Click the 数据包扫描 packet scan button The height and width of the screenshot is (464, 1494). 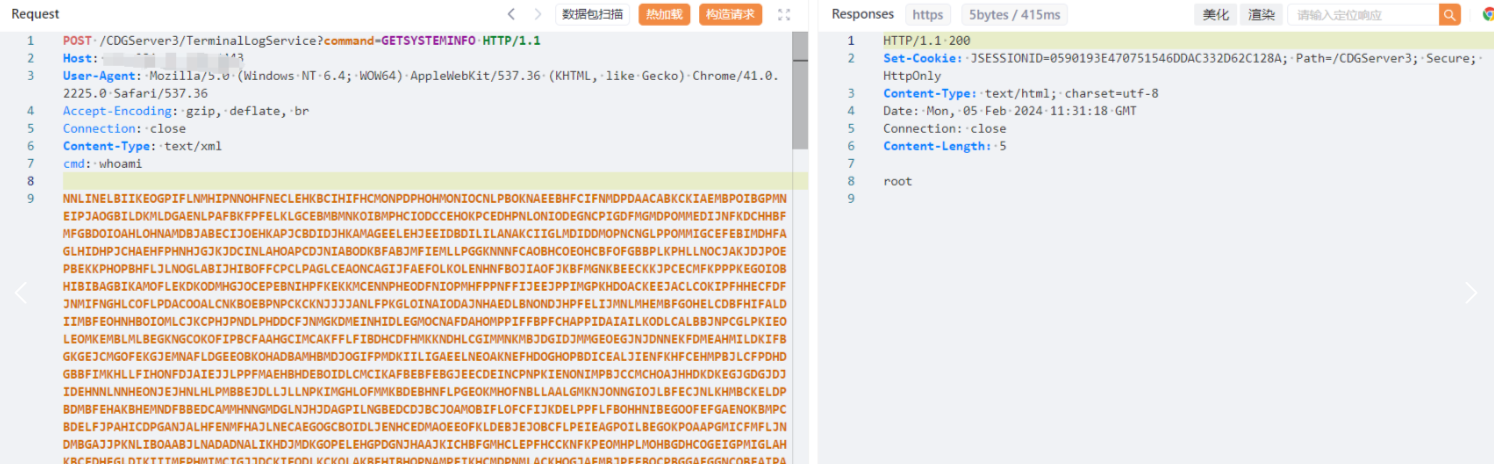592,14
